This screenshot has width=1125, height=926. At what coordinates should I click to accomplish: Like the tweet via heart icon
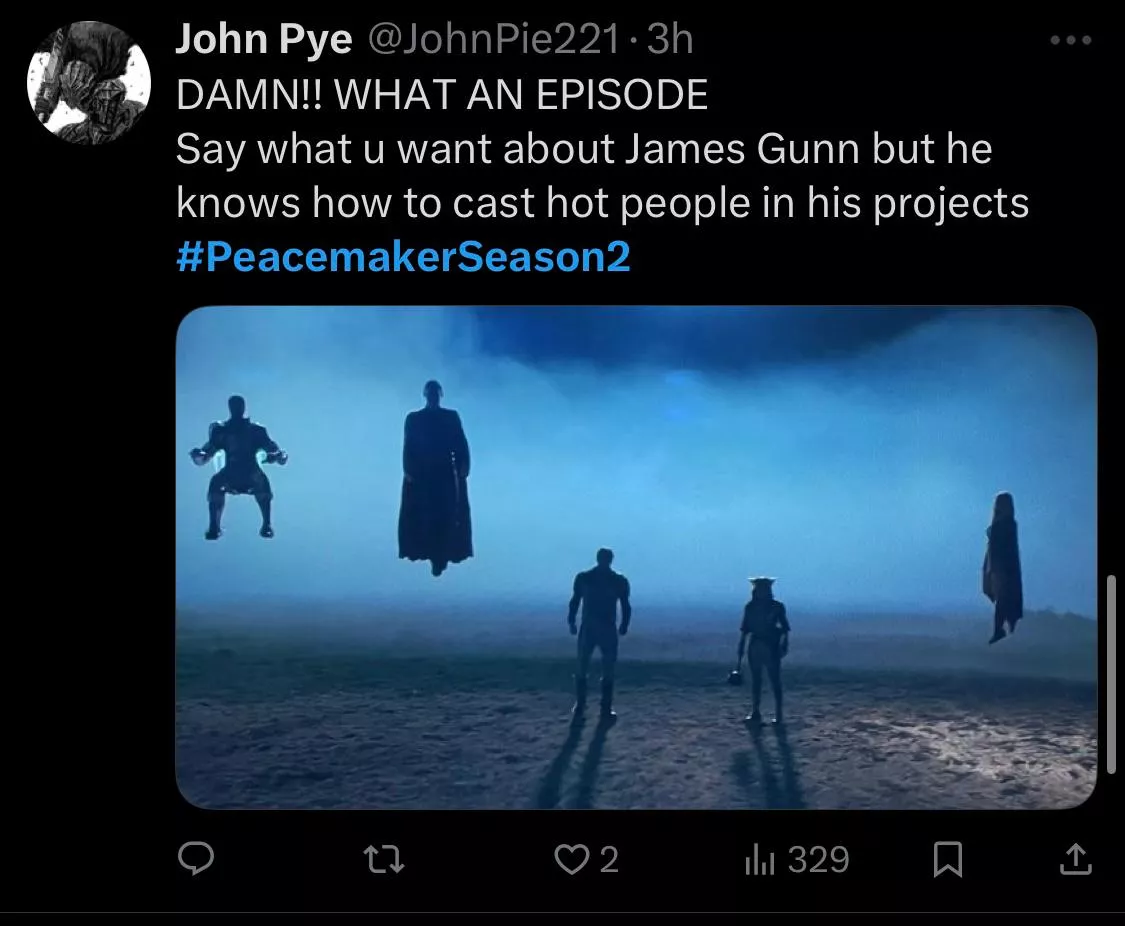click(x=571, y=859)
